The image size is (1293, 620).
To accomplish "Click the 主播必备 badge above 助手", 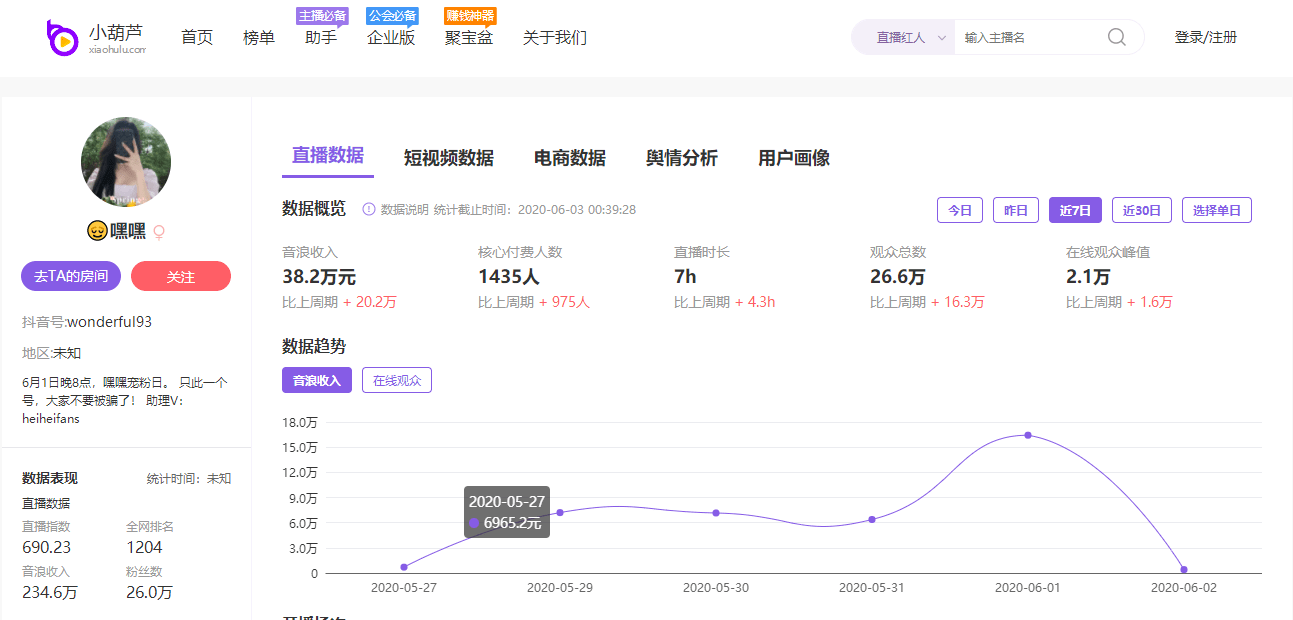I will (322, 16).
